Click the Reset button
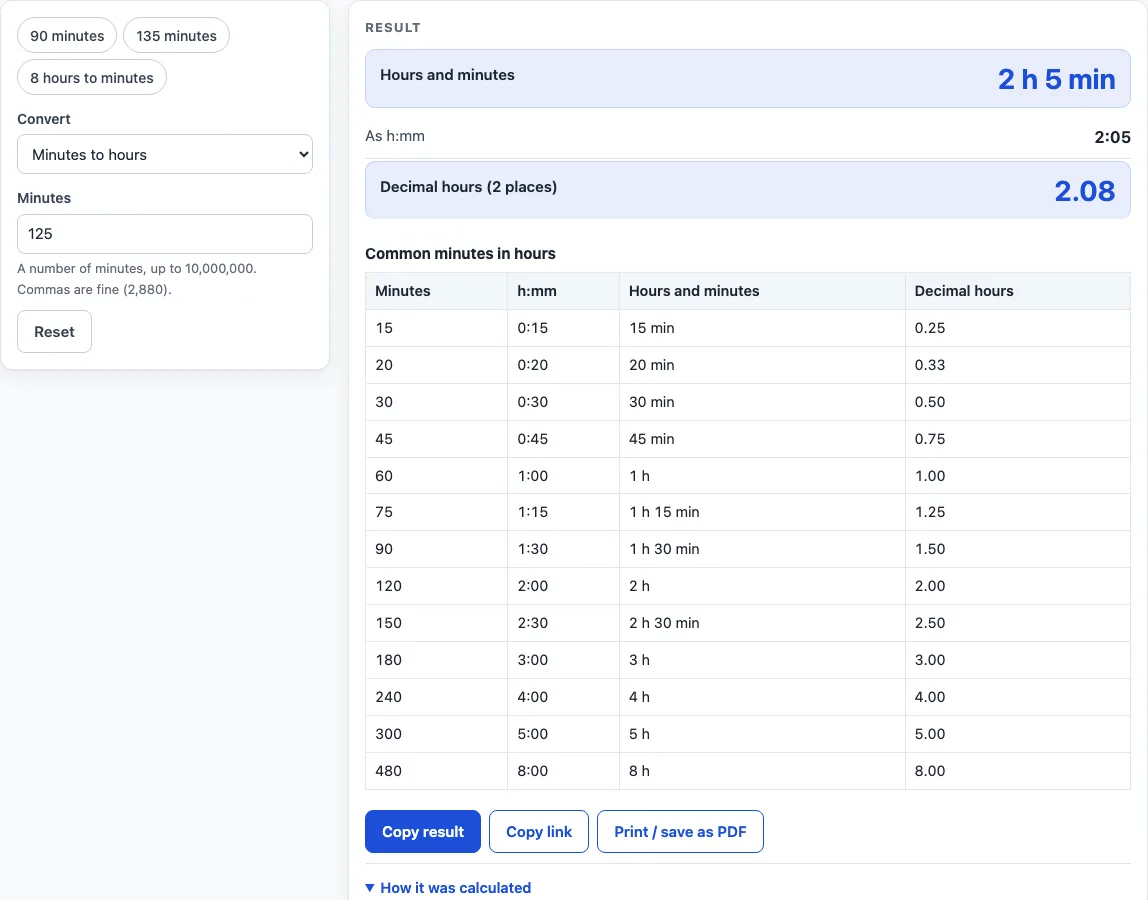Image resolution: width=1148 pixels, height=900 pixels. coord(54,332)
